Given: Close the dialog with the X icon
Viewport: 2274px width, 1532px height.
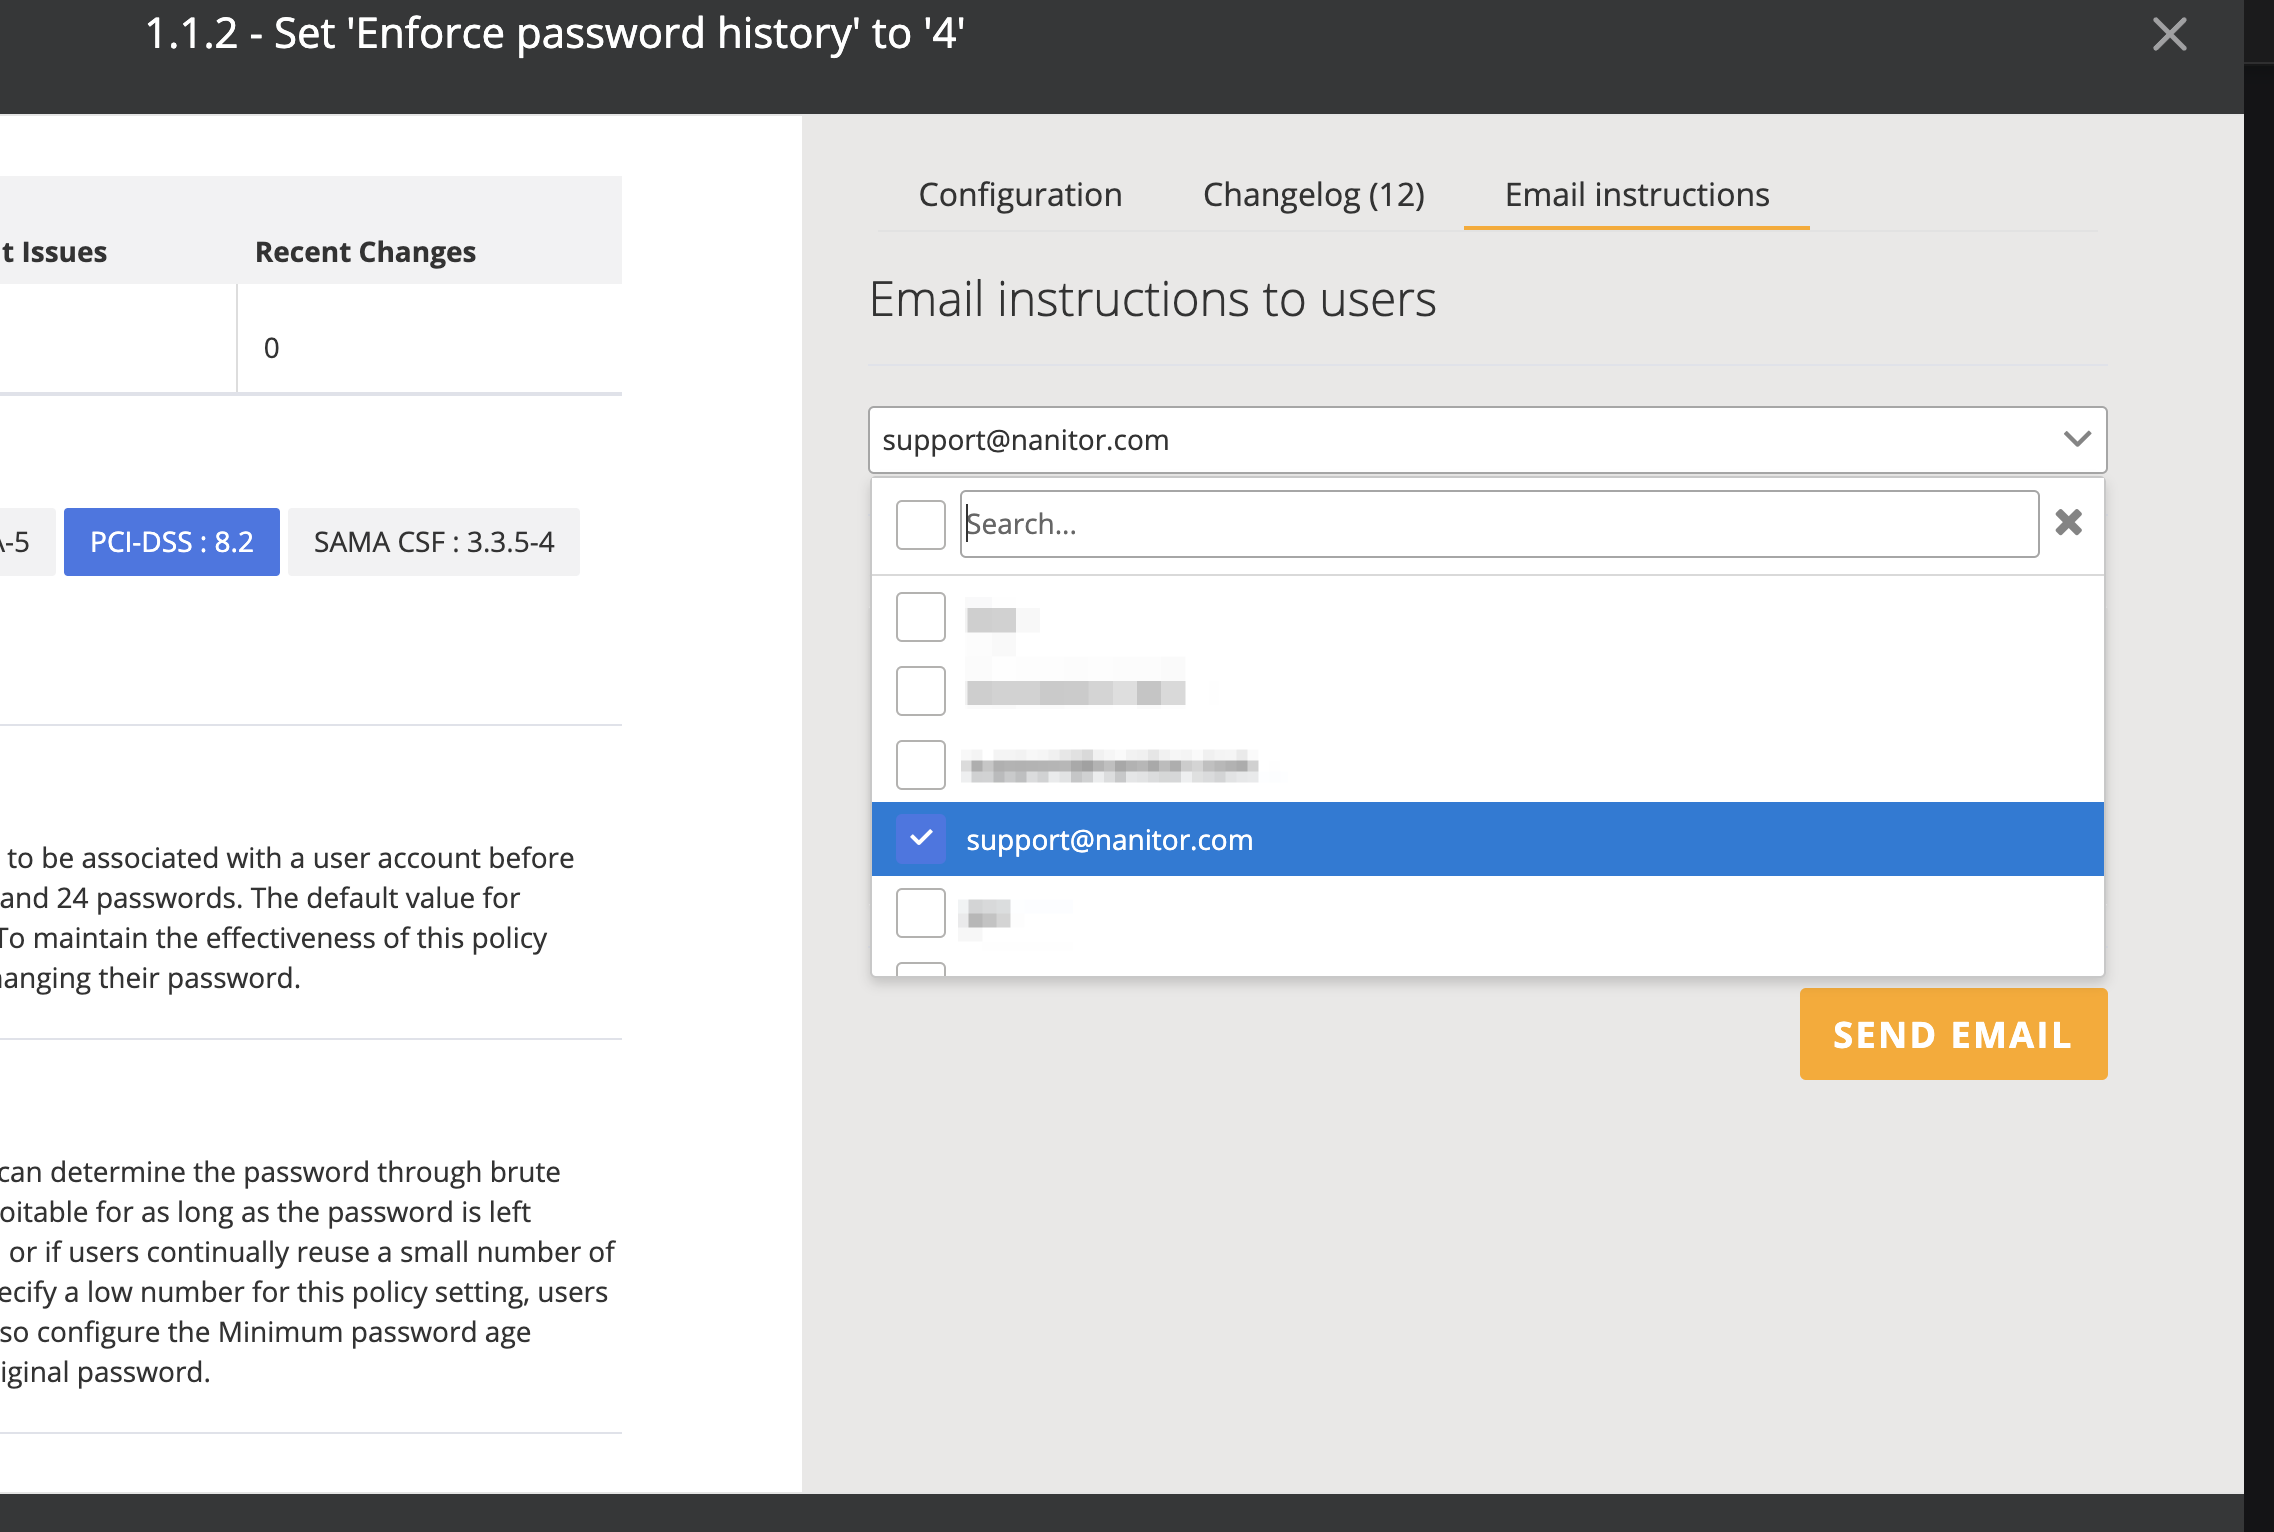Looking at the screenshot, I should [2169, 35].
